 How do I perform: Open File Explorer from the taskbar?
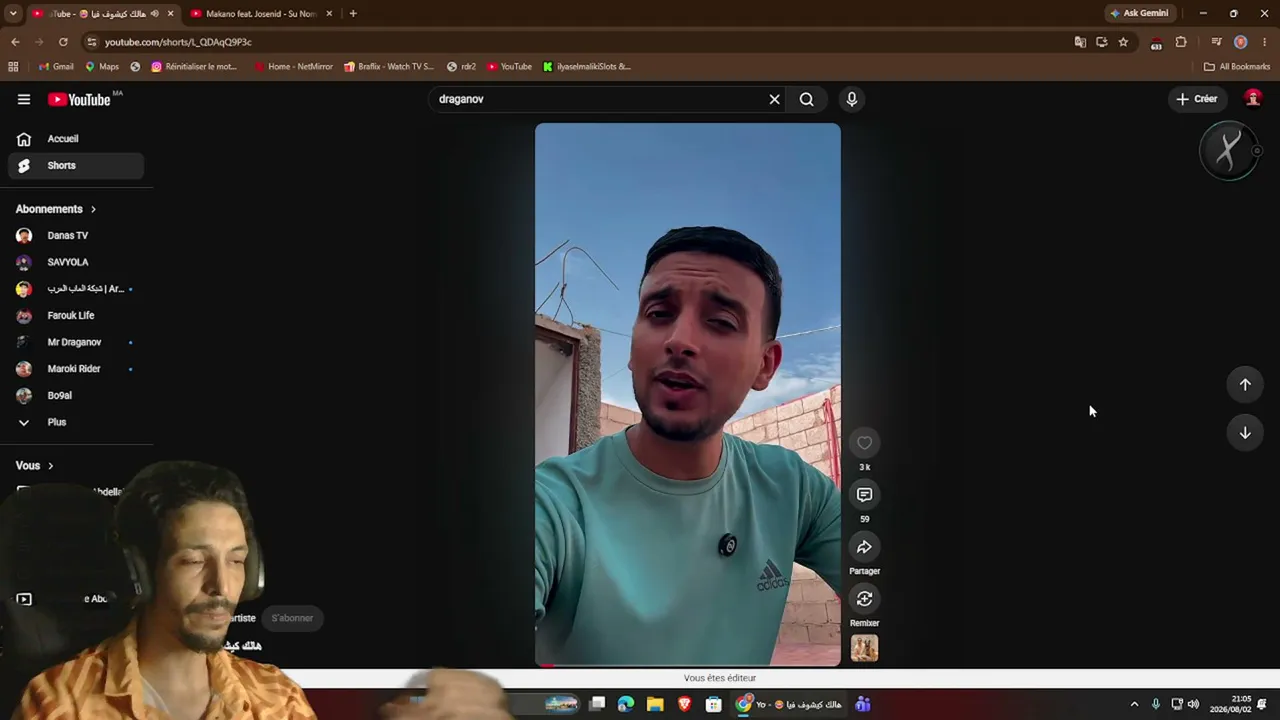(655, 704)
